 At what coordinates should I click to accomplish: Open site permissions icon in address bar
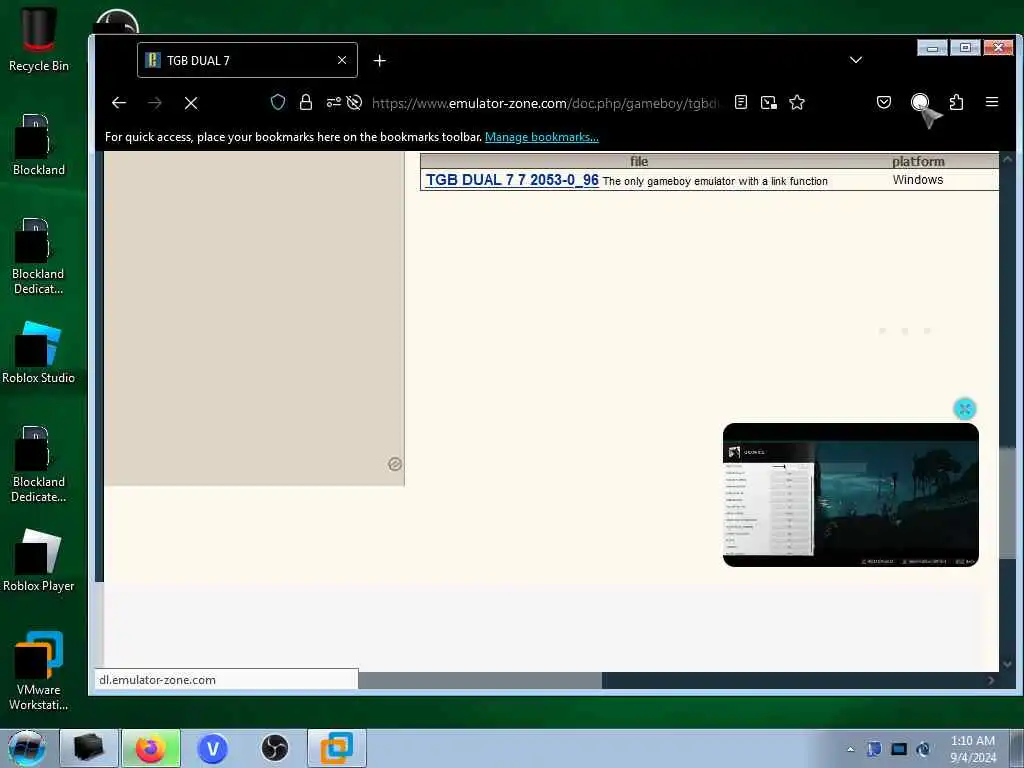coord(334,102)
